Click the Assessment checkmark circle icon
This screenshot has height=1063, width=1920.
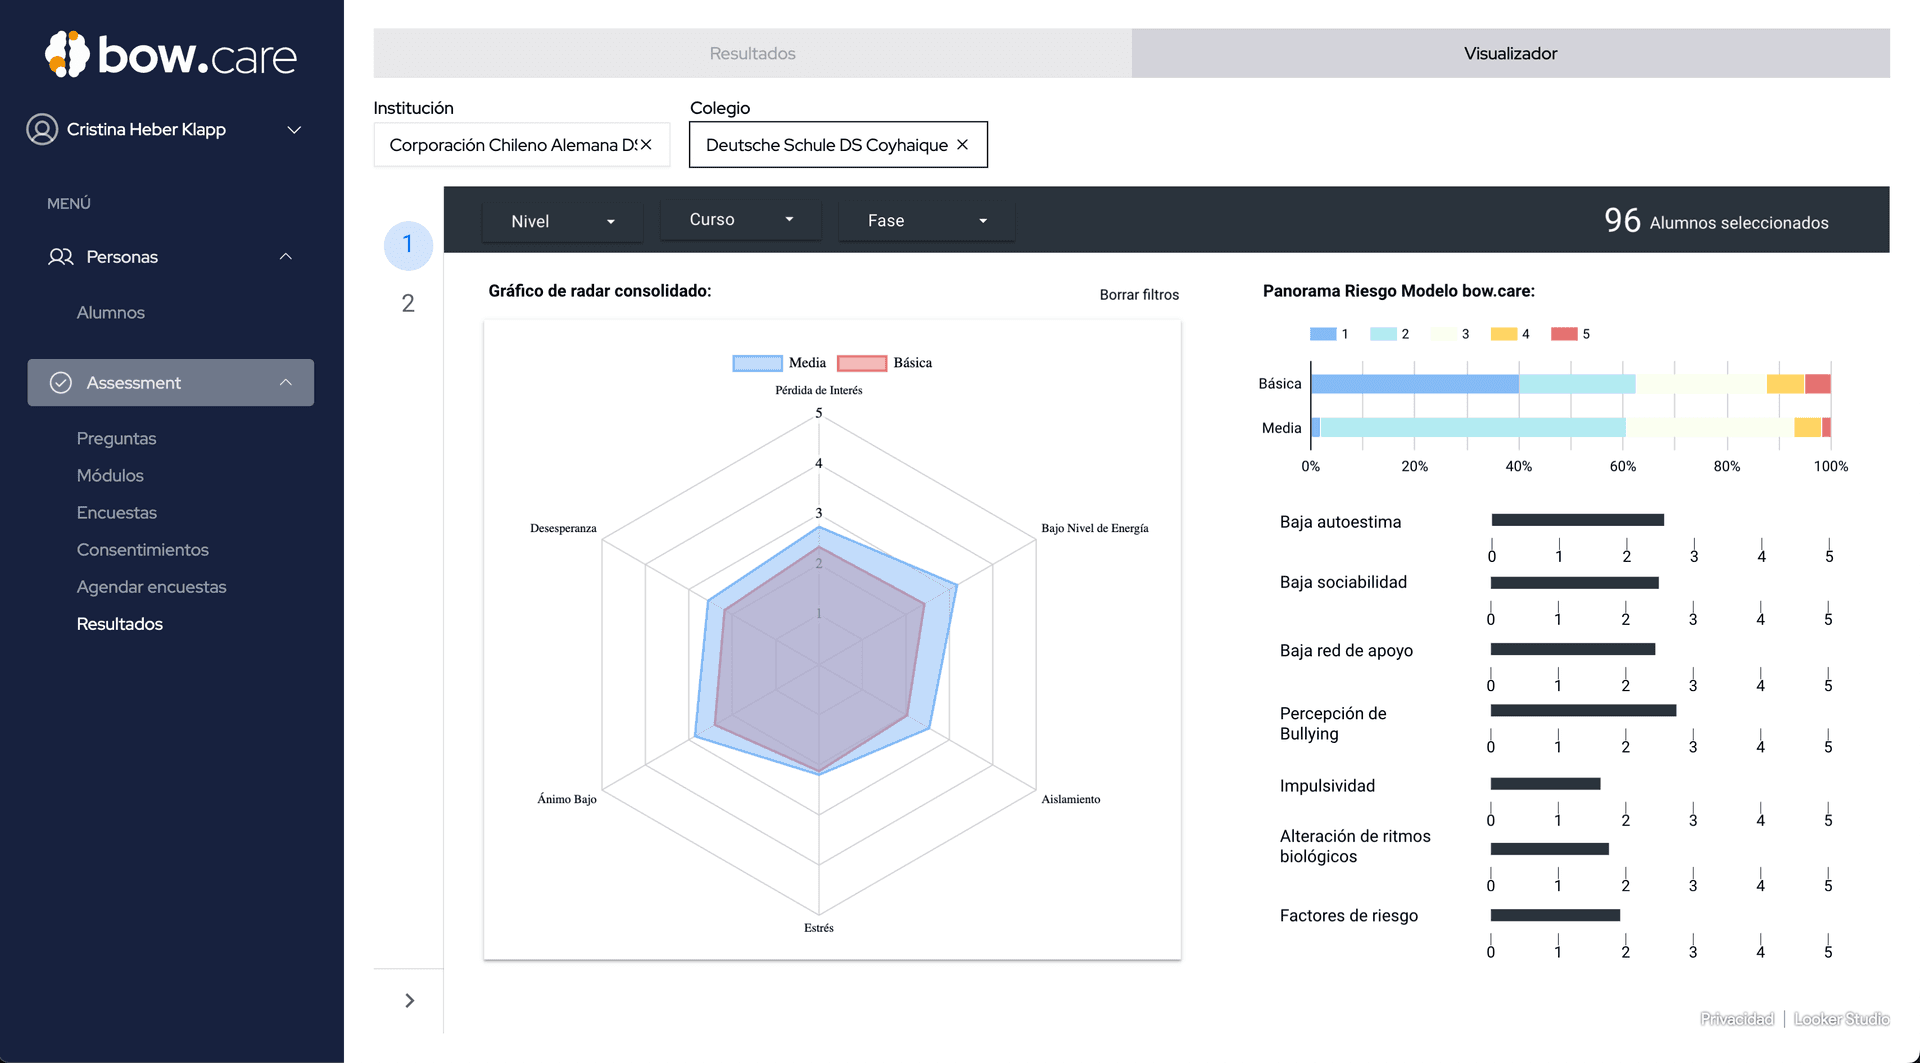point(61,383)
